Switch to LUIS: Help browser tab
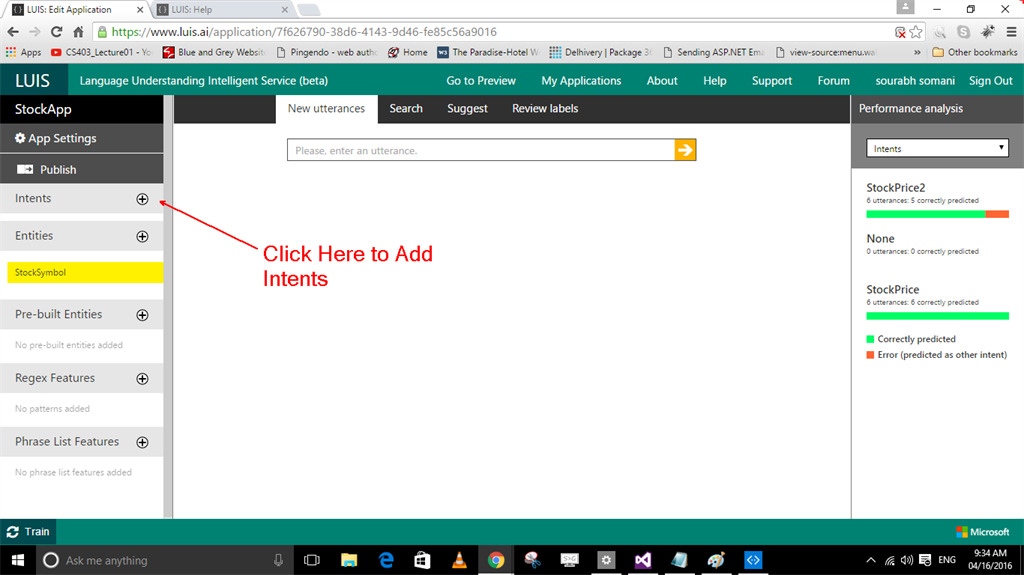Image resolution: width=1024 pixels, height=575 pixels. (x=222, y=10)
